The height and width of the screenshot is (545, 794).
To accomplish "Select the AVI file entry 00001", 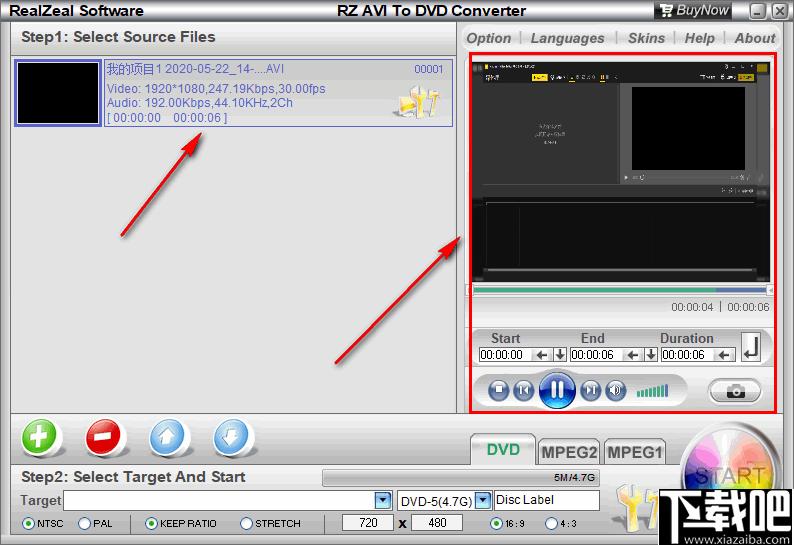I will click(x=279, y=93).
